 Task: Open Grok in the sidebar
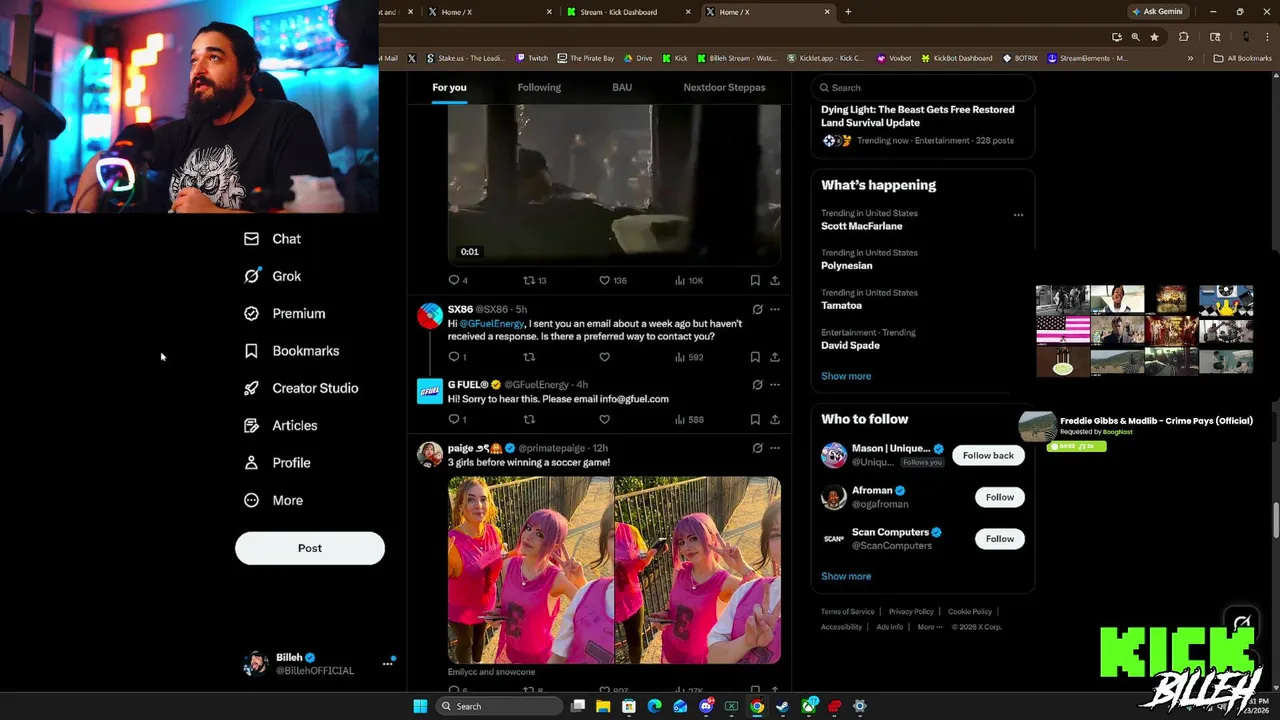coord(272,276)
